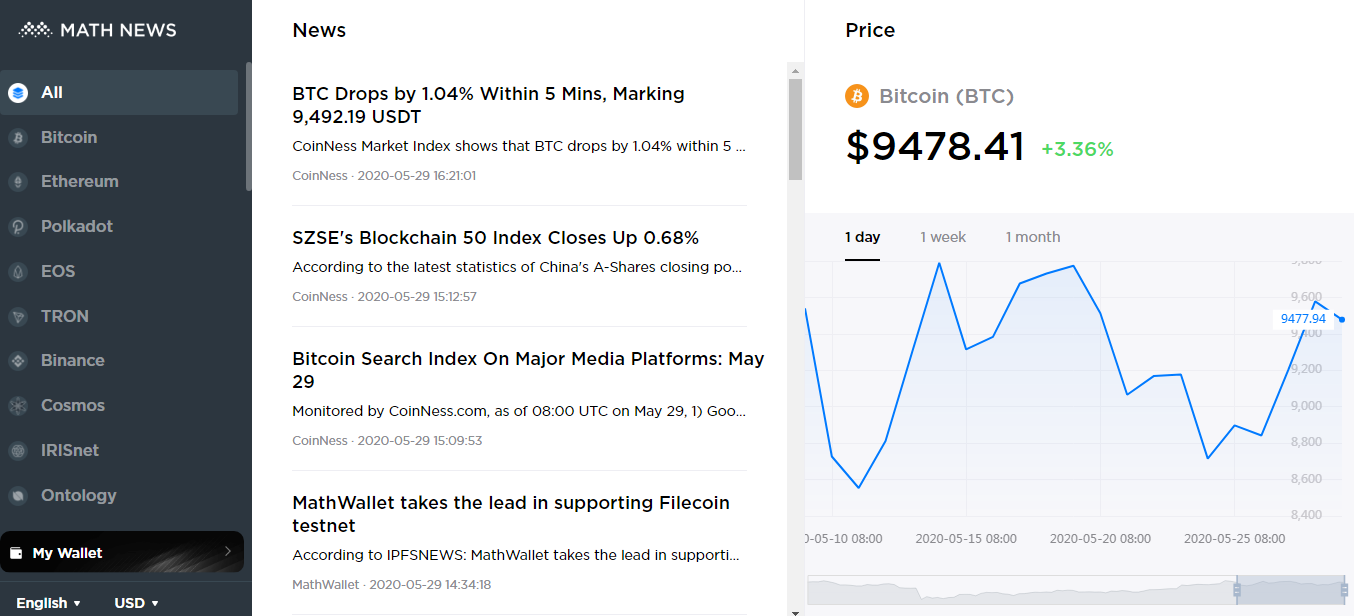Screen dimensions: 1354x616
Task: Expand the USD currency dropdown
Action: (x=137, y=603)
